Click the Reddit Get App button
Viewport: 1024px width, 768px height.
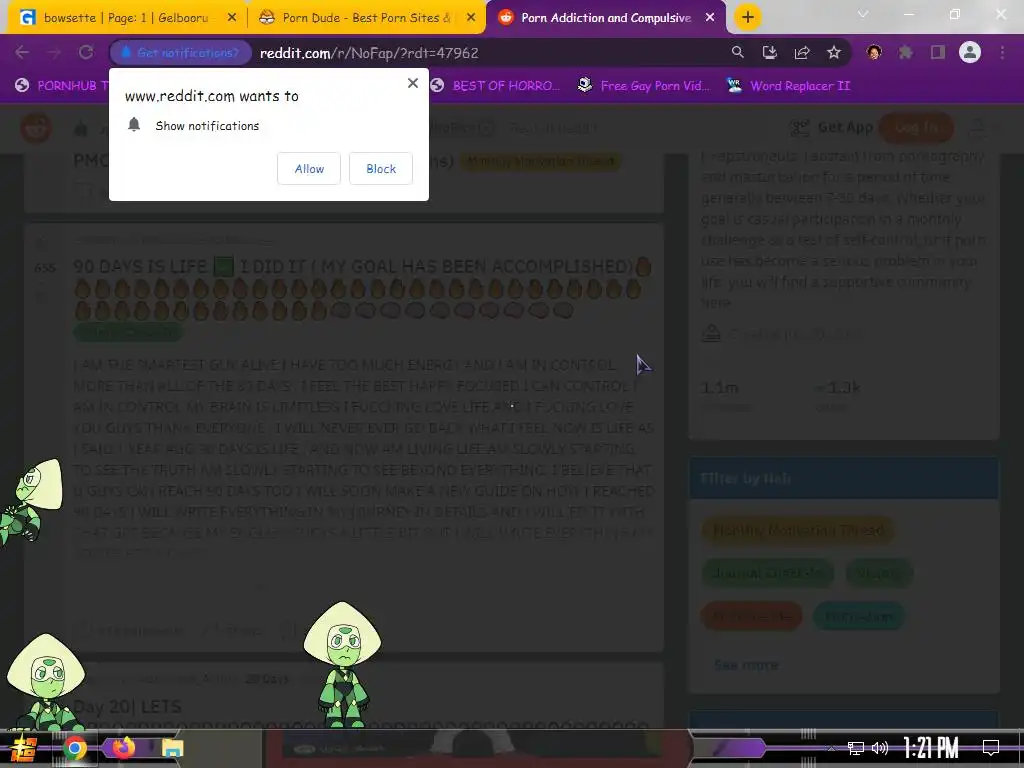(832, 127)
